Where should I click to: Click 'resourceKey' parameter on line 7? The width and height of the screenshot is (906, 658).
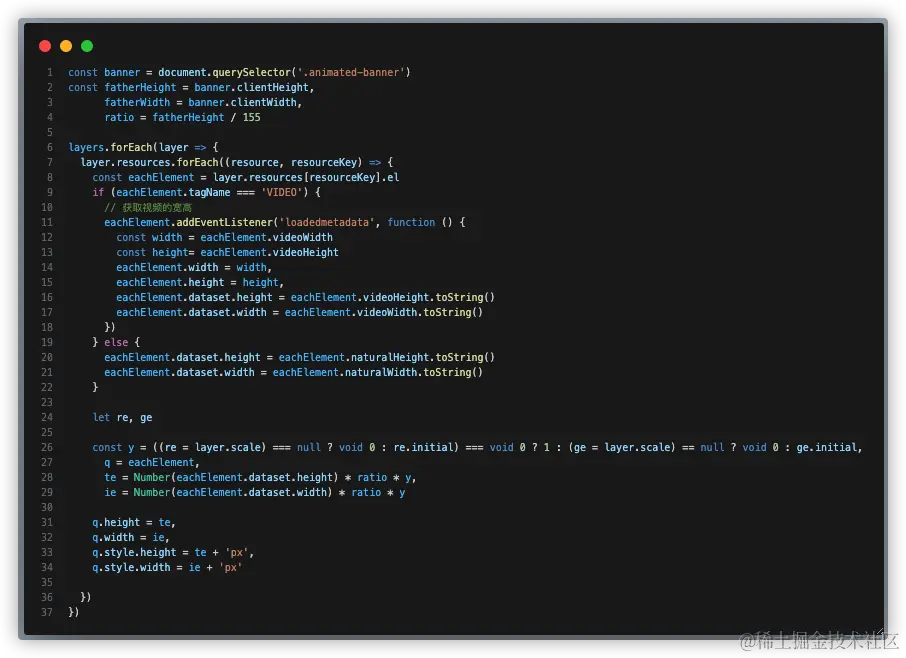point(326,162)
